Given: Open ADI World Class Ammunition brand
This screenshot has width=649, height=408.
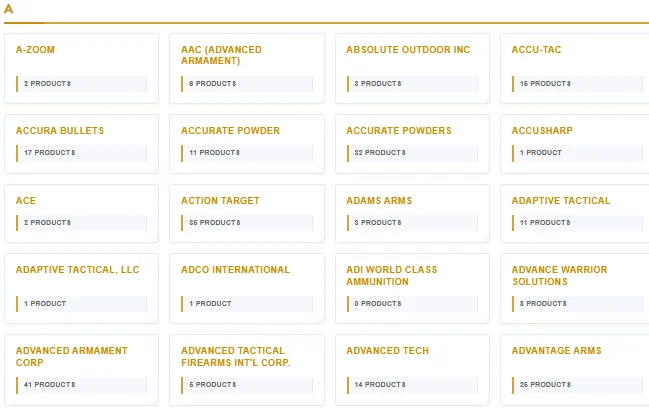Looking at the screenshot, I should (392, 276).
